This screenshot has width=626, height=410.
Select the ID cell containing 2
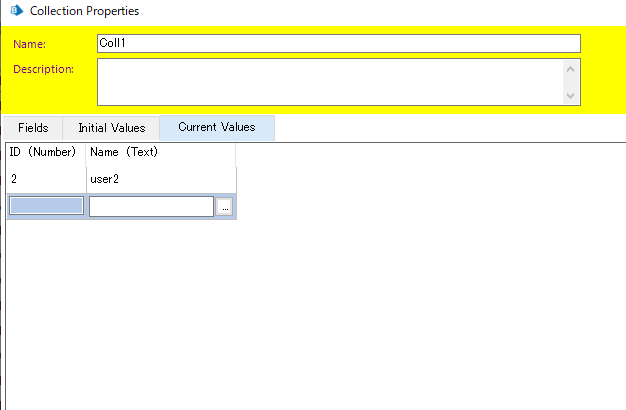pos(45,179)
